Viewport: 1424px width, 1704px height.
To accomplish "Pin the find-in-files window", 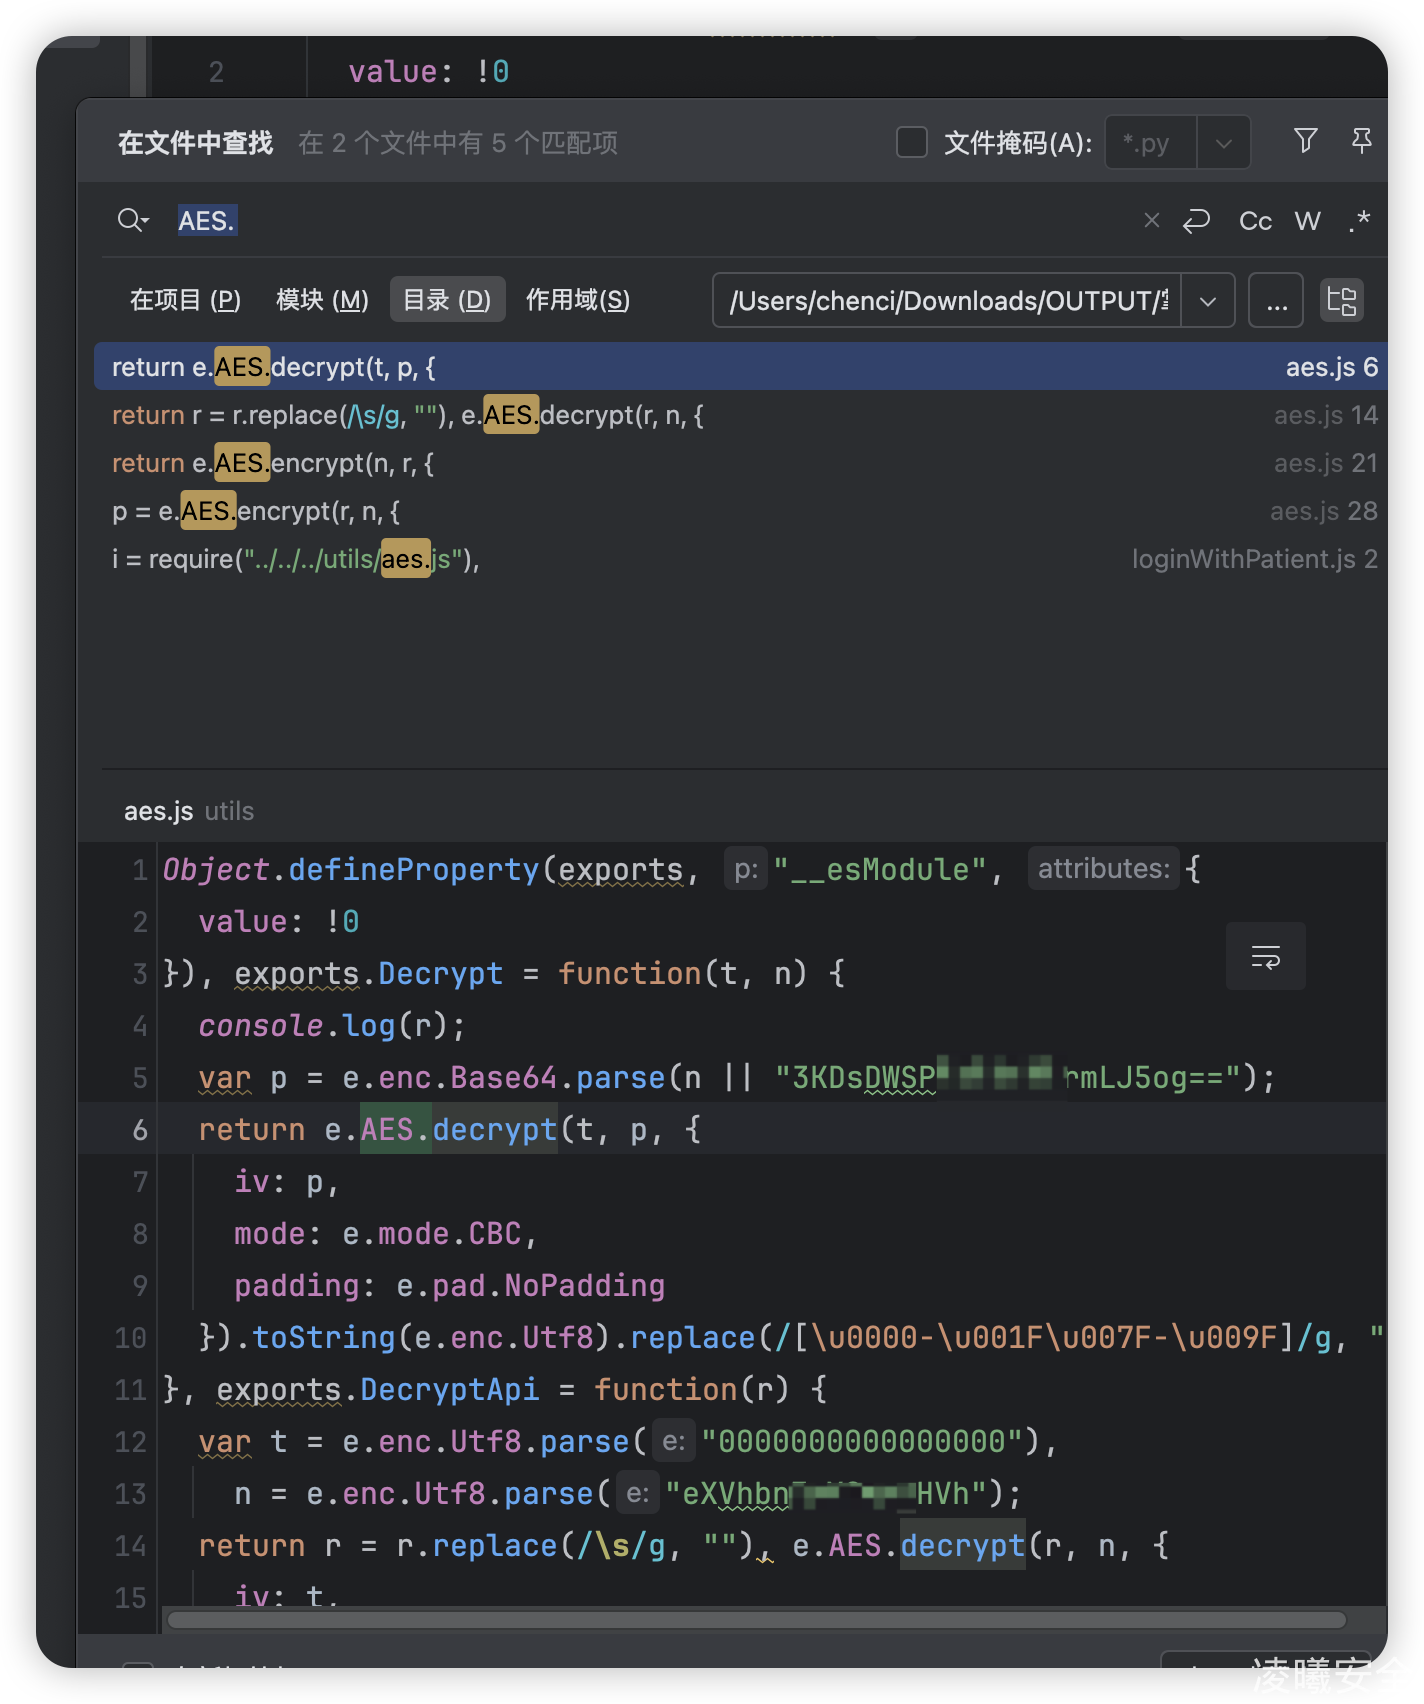I will pyautogui.click(x=1361, y=141).
